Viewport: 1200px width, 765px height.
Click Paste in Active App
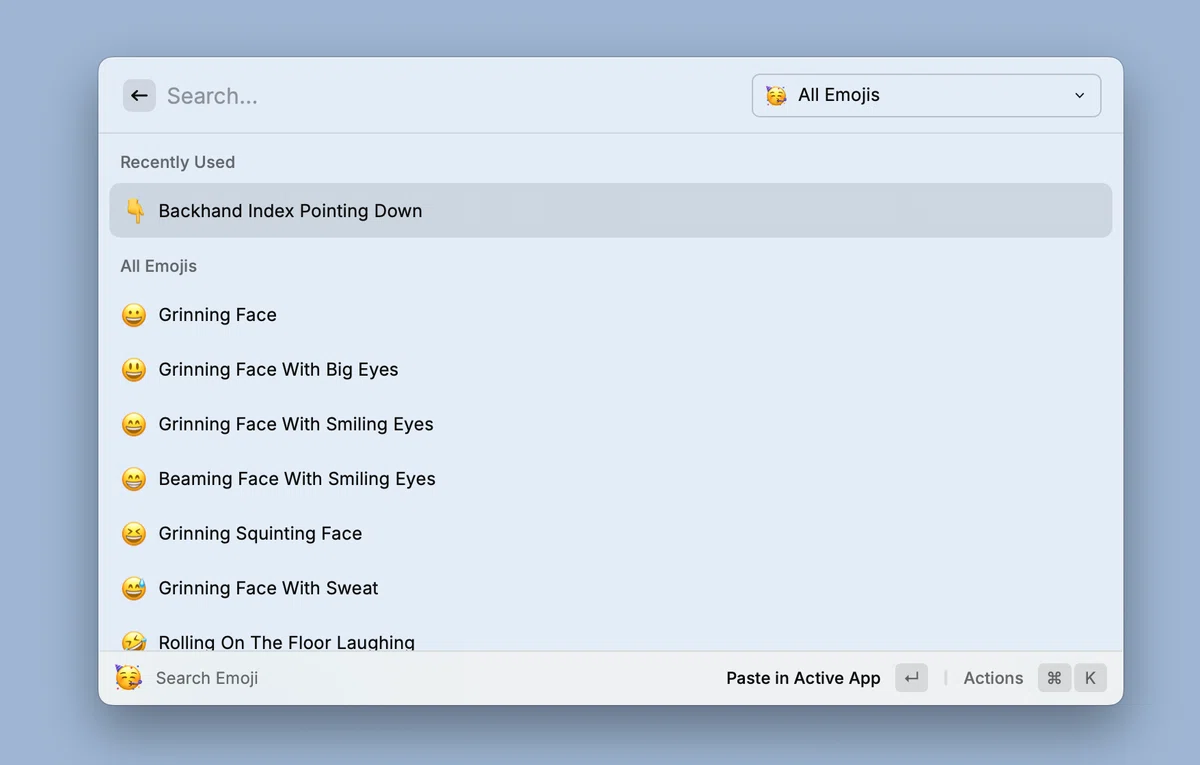point(803,678)
